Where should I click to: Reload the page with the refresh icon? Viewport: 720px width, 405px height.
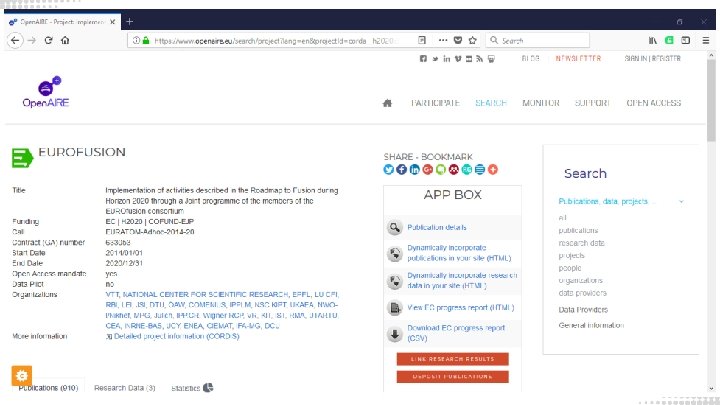pos(48,40)
